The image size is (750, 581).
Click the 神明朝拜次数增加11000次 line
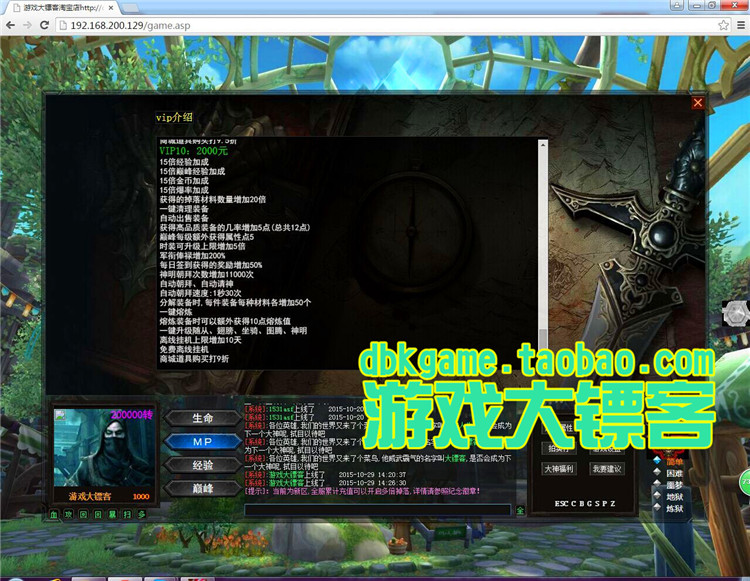207,274
